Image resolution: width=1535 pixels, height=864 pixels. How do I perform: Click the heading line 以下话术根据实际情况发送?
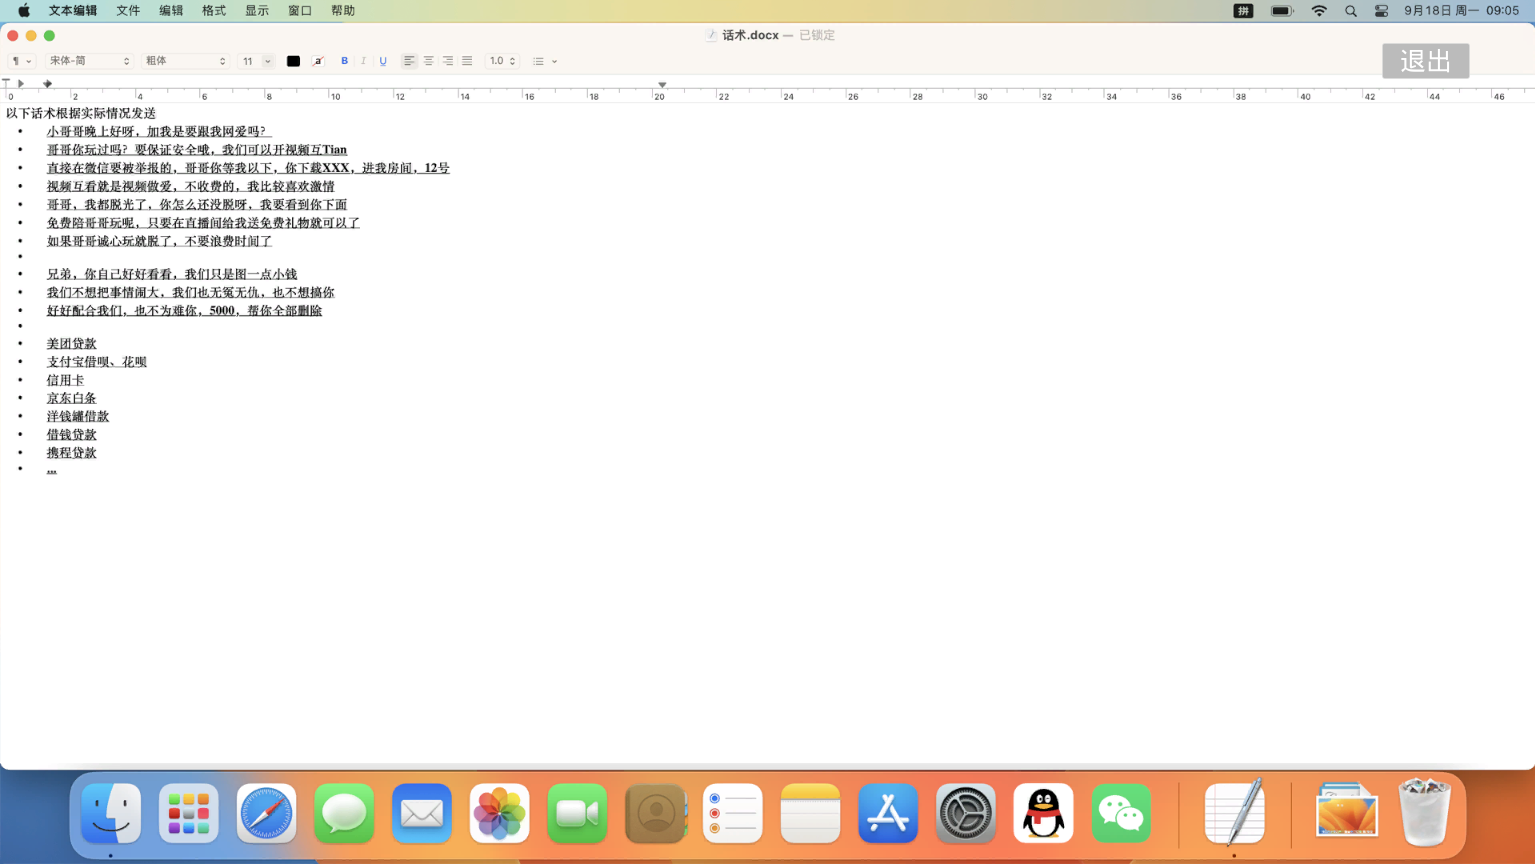(x=81, y=113)
